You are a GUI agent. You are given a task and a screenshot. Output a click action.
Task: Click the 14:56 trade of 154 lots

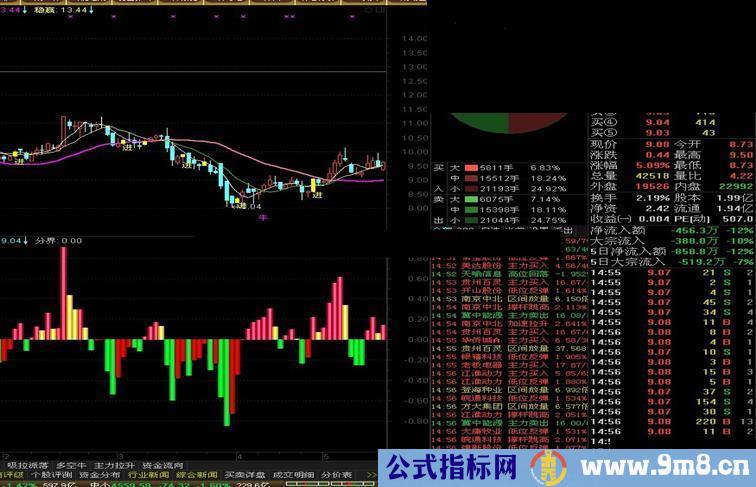pyautogui.click(x=672, y=402)
